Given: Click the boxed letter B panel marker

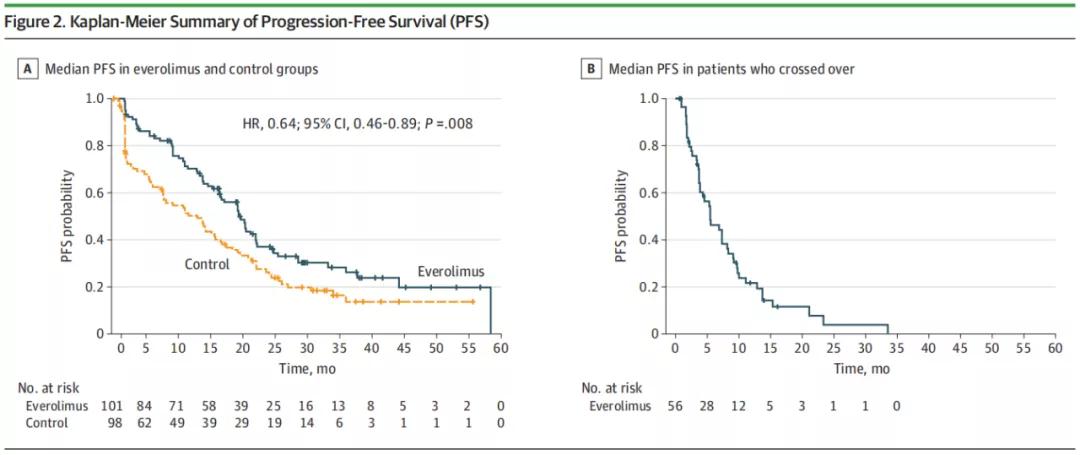Looking at the screenshot, I should pyautogui.click(x=589, y=69).
